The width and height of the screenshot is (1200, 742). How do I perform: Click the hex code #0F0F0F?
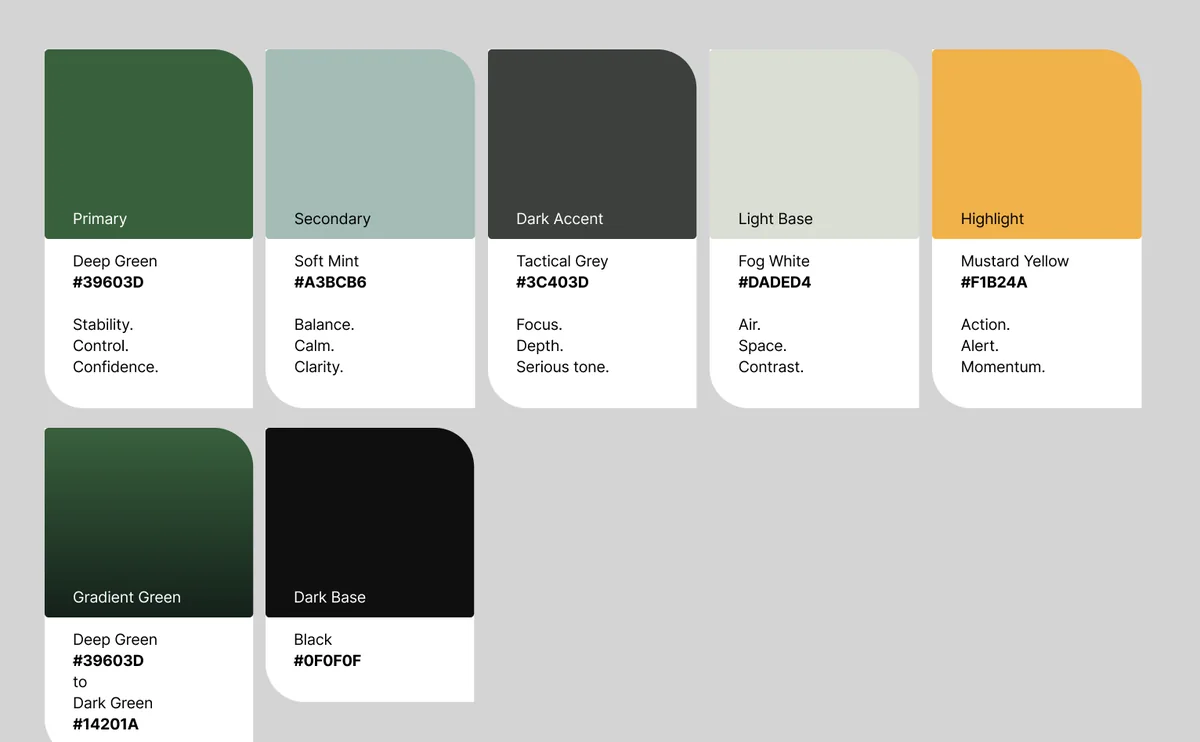tap(327, 660)
